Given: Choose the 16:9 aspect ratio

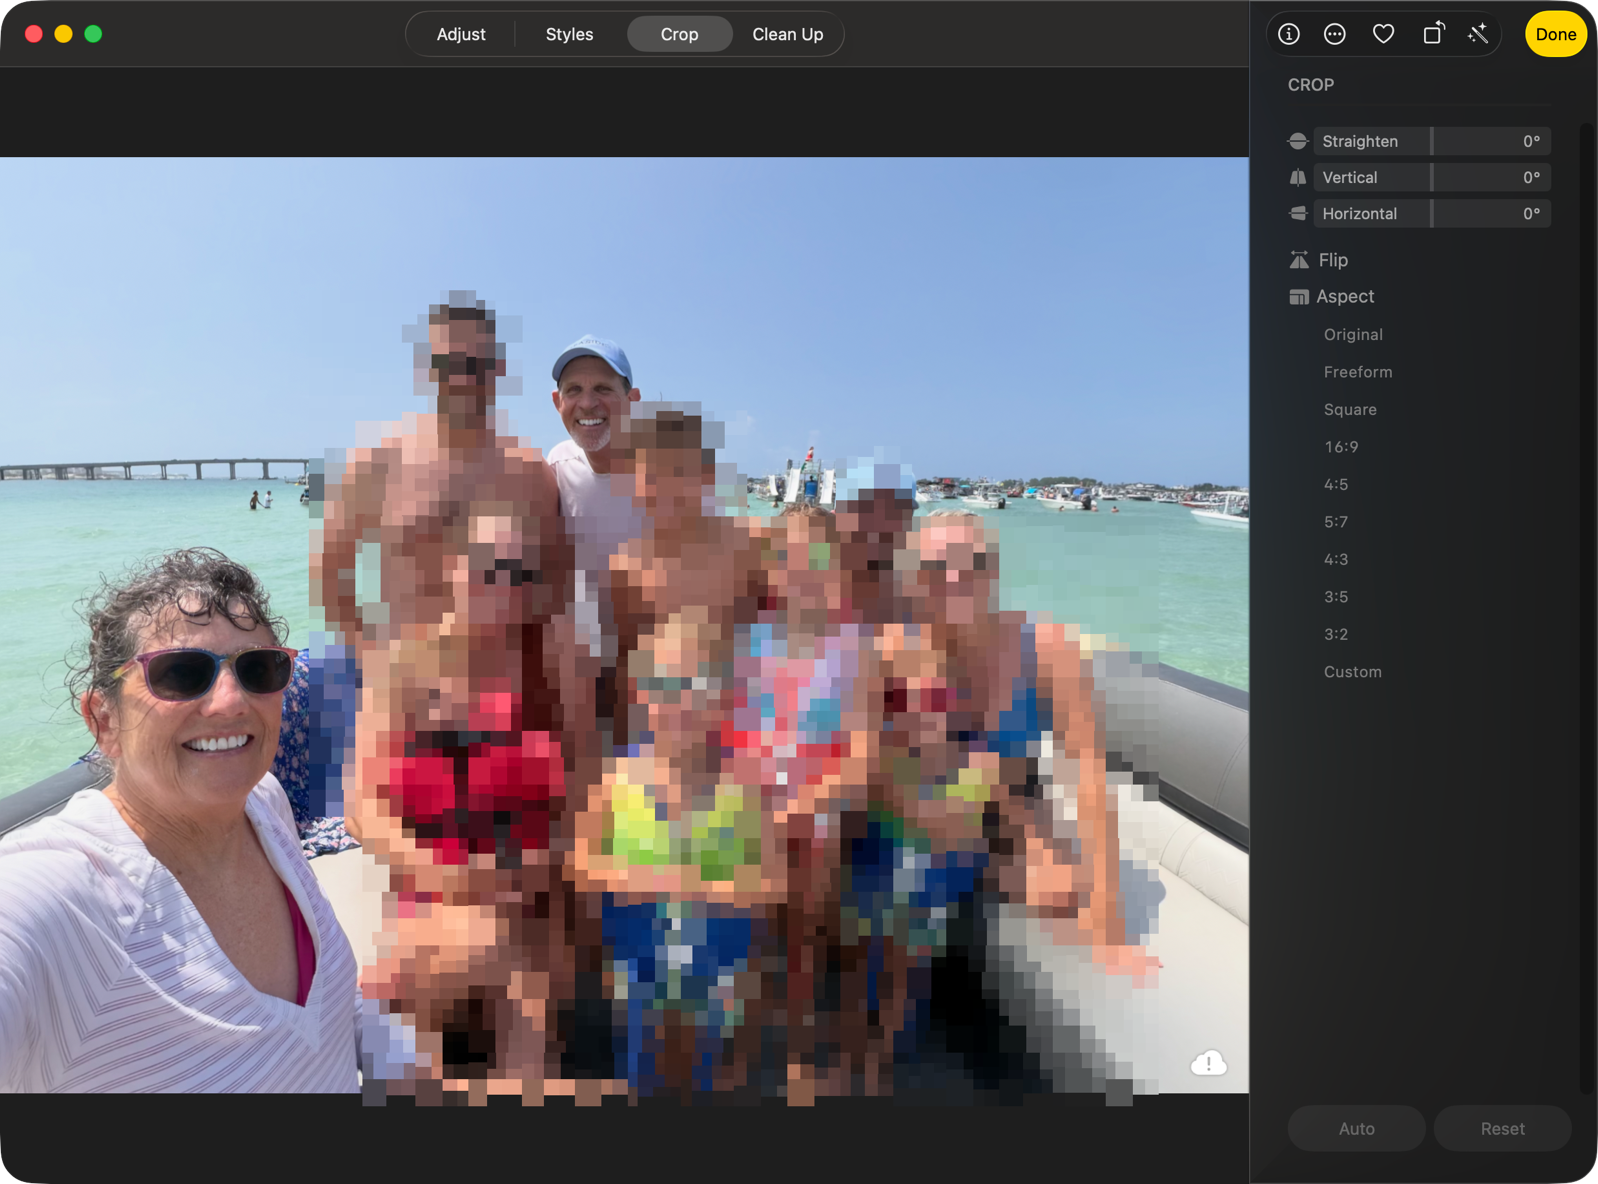Looking at the screenshot, I should [x=1341, y=447].
